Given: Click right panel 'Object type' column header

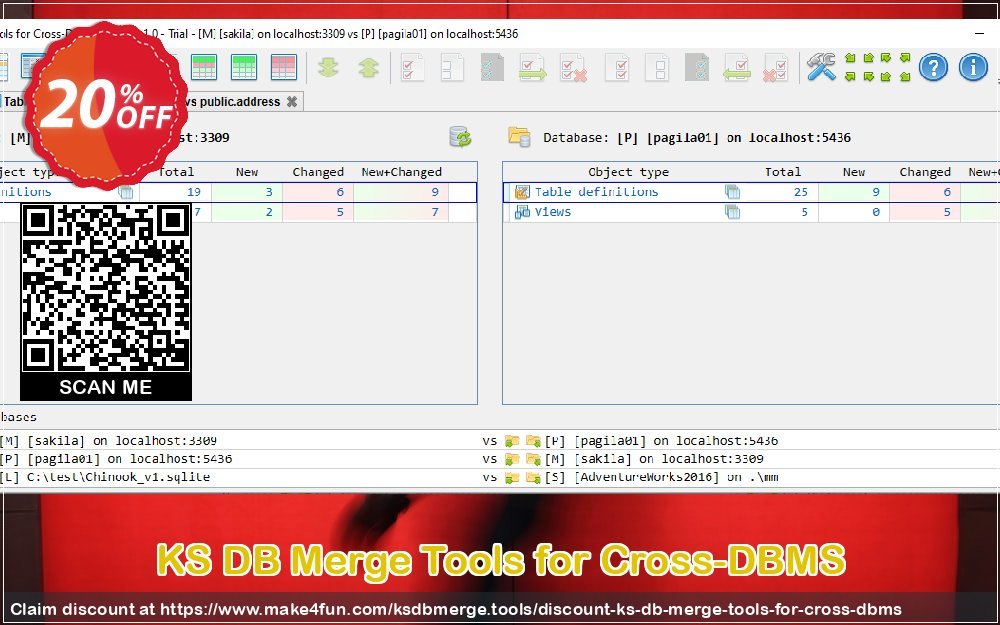Looking at the screenshot, I should (x=629, y=172).
